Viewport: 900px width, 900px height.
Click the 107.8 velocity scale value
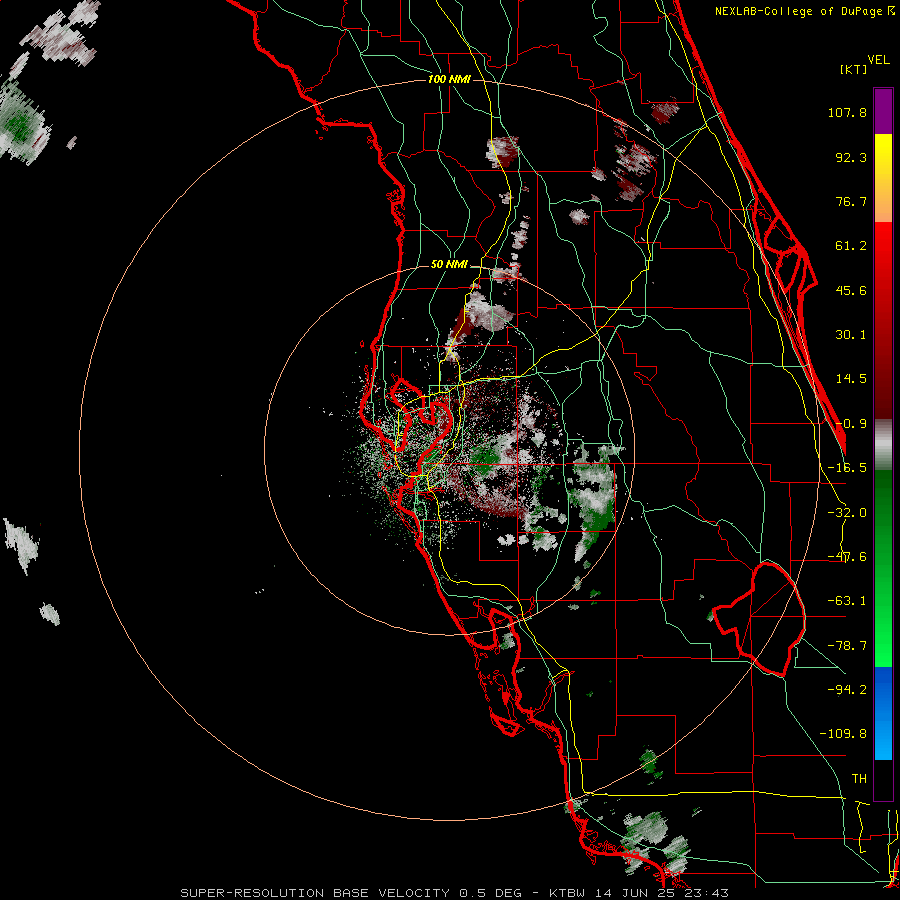[847, 112]
